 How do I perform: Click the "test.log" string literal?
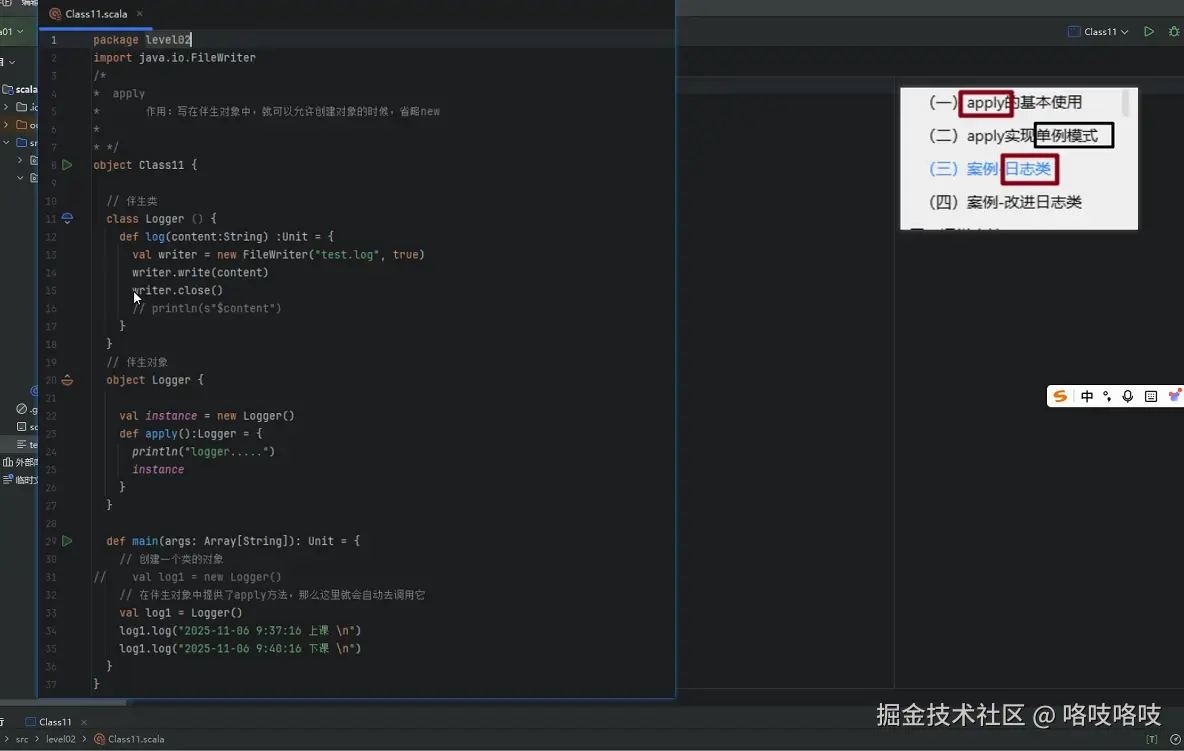click(347, 254)
